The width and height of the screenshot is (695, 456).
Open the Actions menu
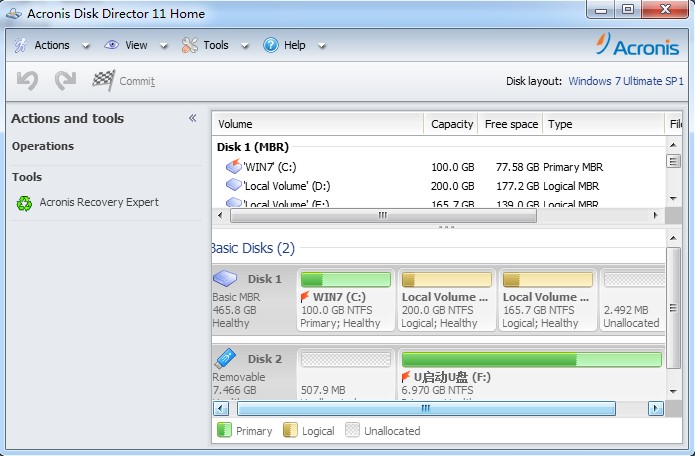tap(52, 45)
